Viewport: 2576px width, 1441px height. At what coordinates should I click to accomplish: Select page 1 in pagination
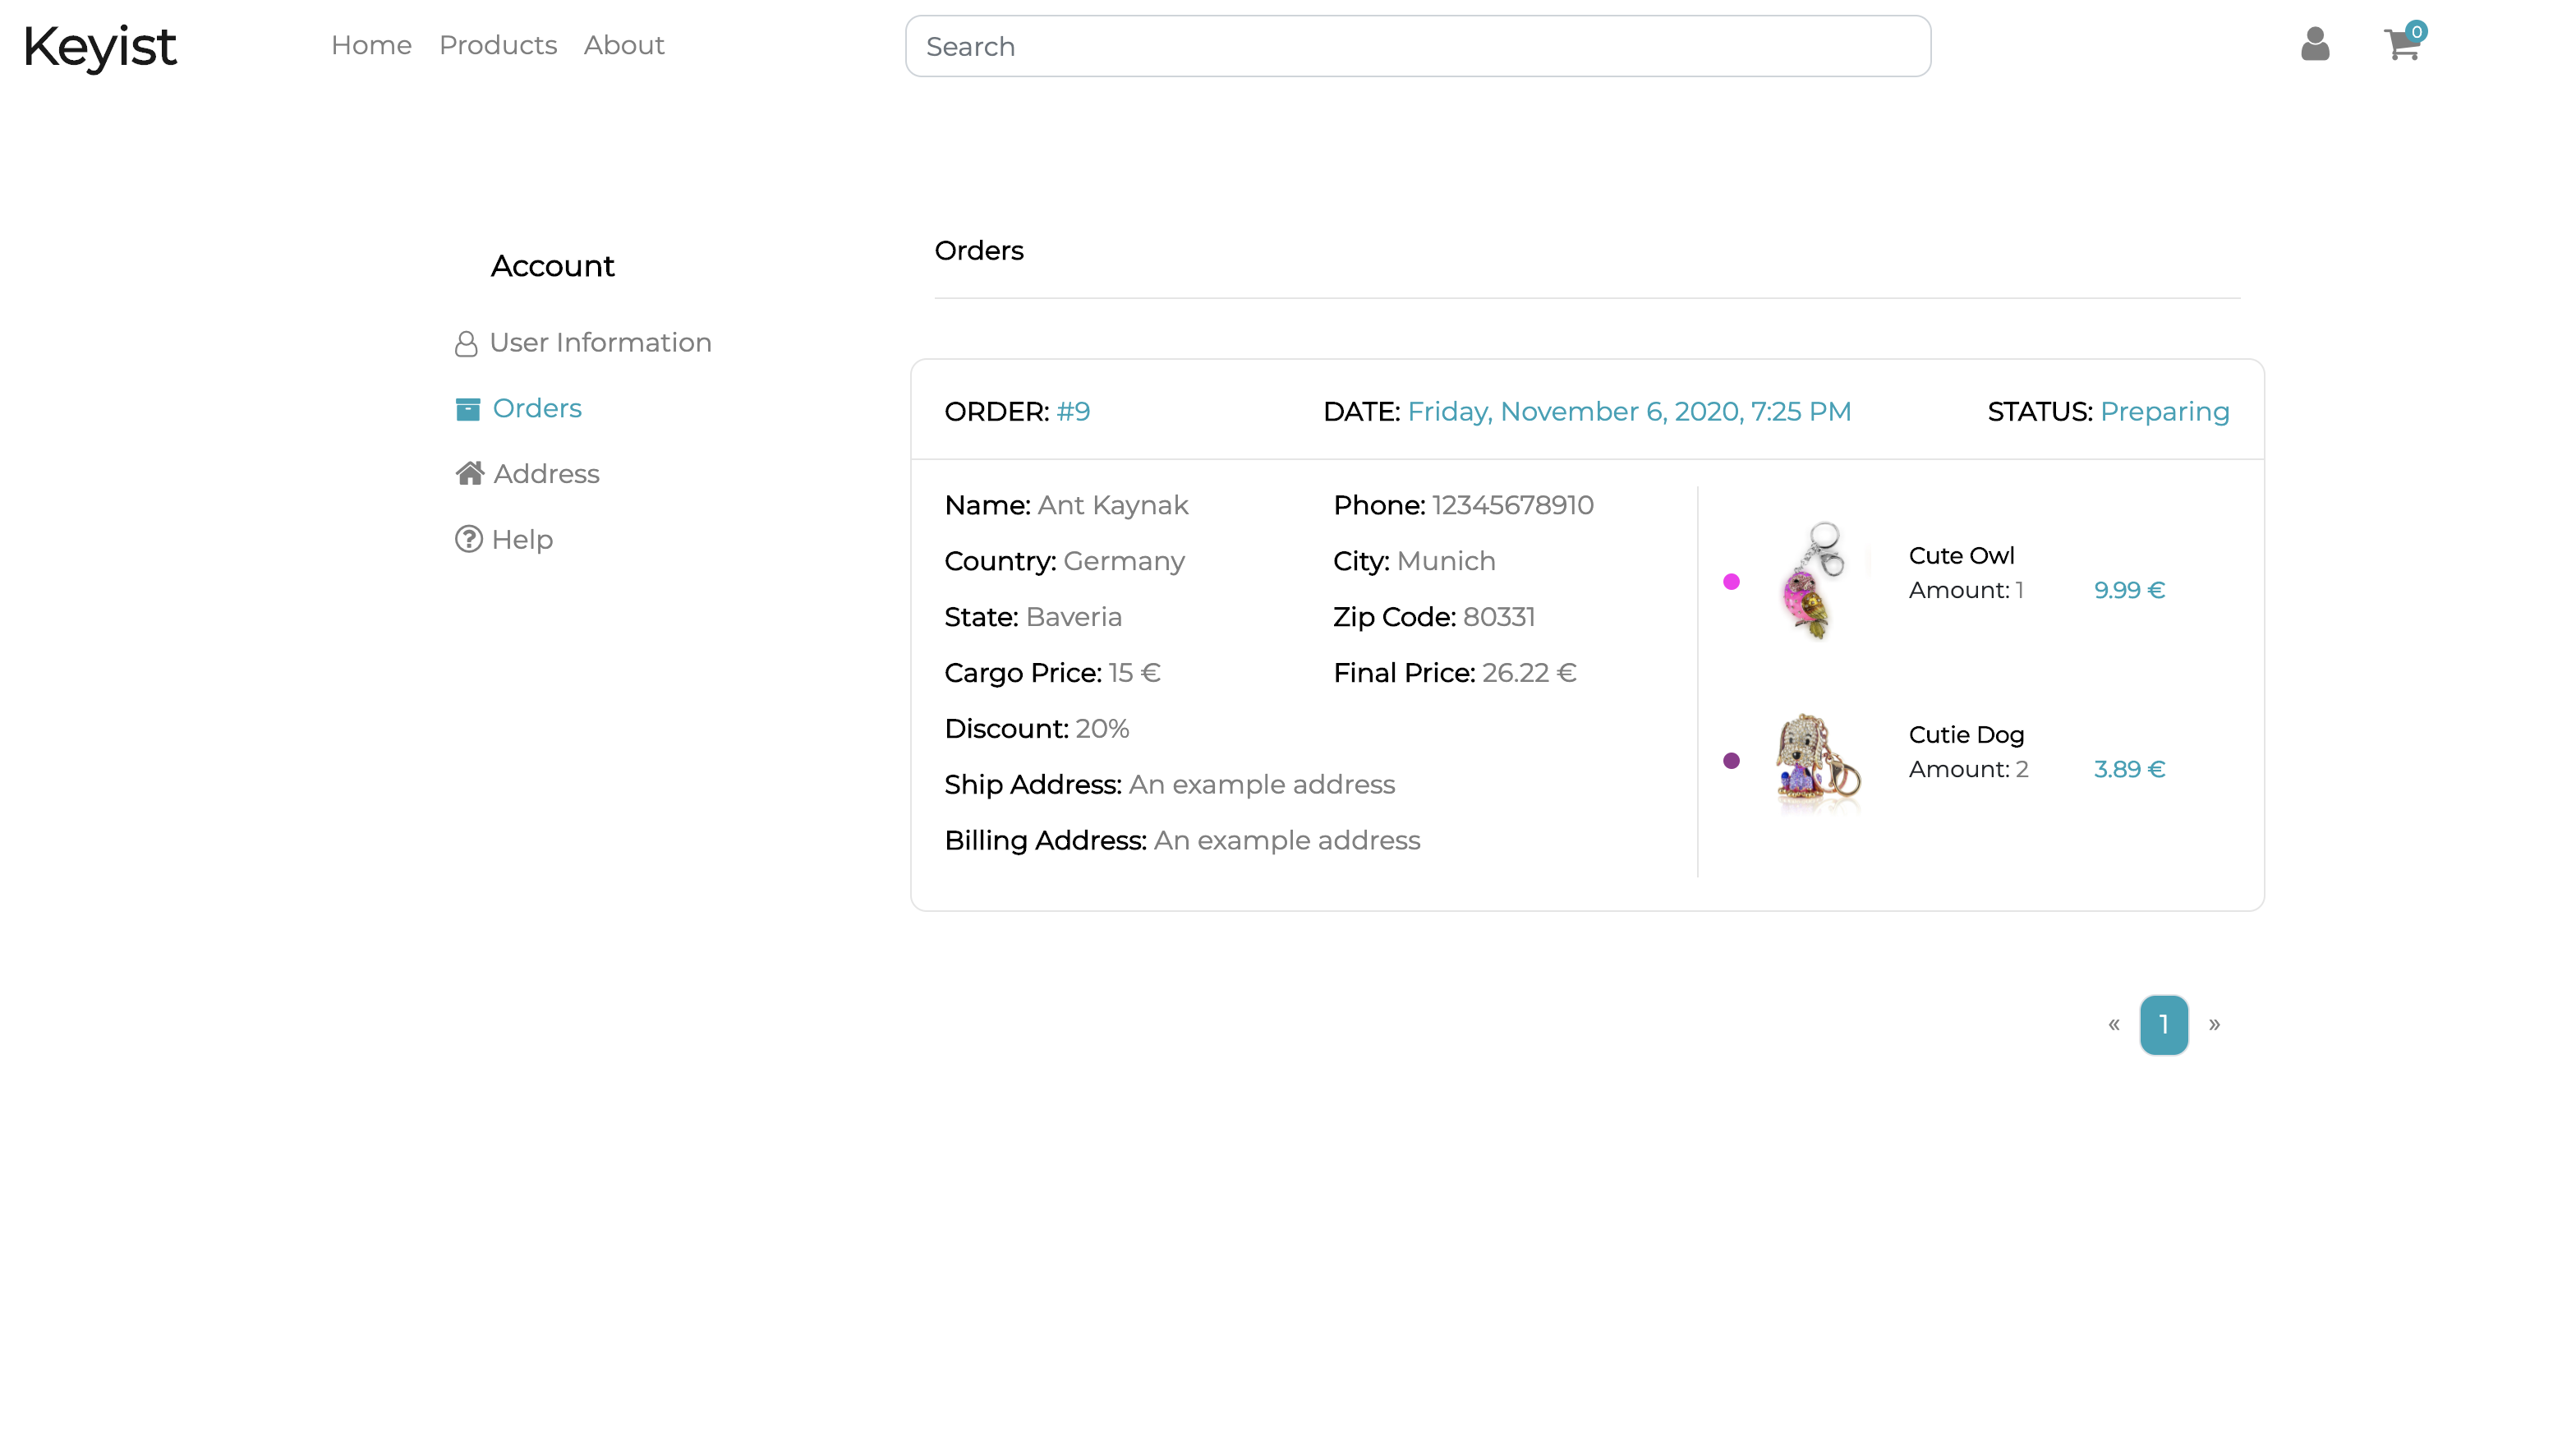click(2163, 1024)
